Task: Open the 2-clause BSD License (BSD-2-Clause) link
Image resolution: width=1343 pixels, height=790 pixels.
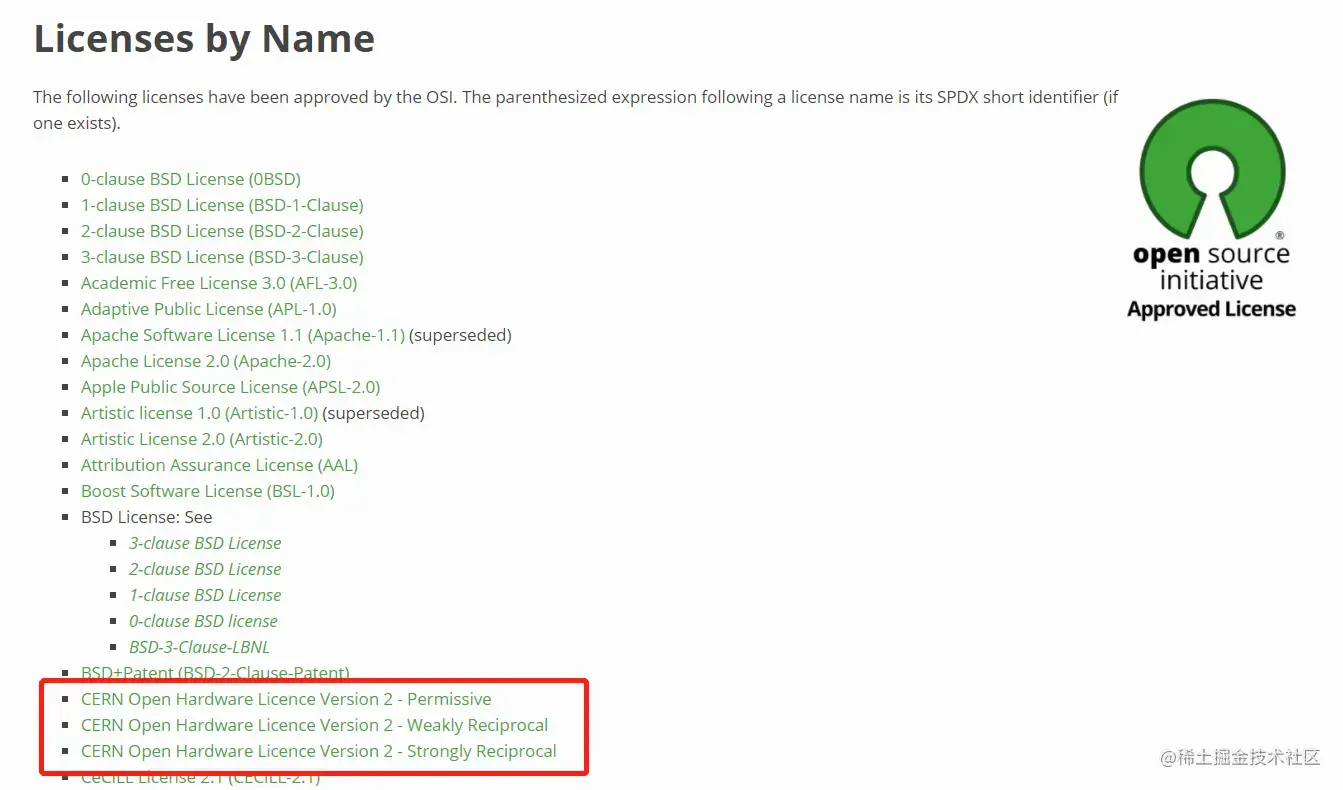Action: pyautogui.click(x=222, y=231)
